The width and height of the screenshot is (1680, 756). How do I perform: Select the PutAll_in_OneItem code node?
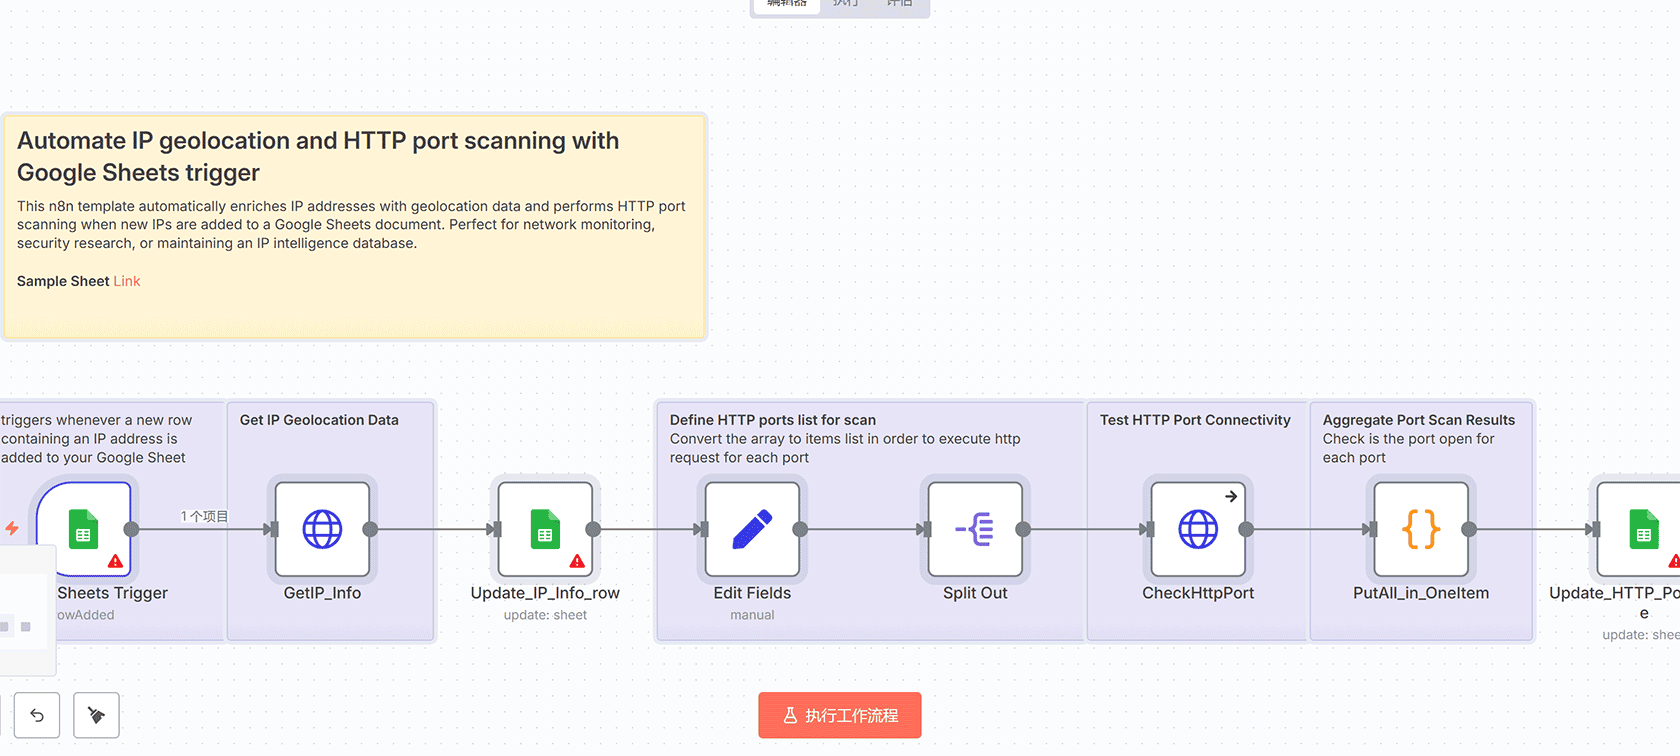[x=1421, y=529]
